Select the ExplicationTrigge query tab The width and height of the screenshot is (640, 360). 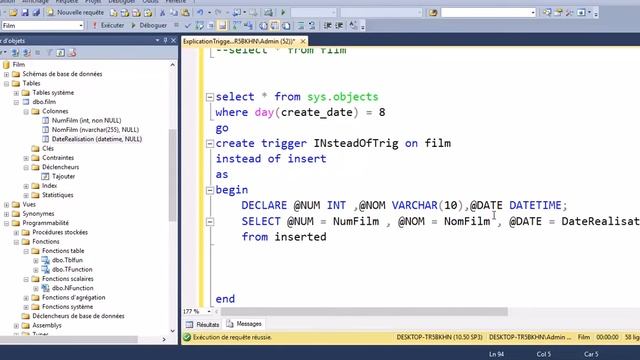coord(239,41)
